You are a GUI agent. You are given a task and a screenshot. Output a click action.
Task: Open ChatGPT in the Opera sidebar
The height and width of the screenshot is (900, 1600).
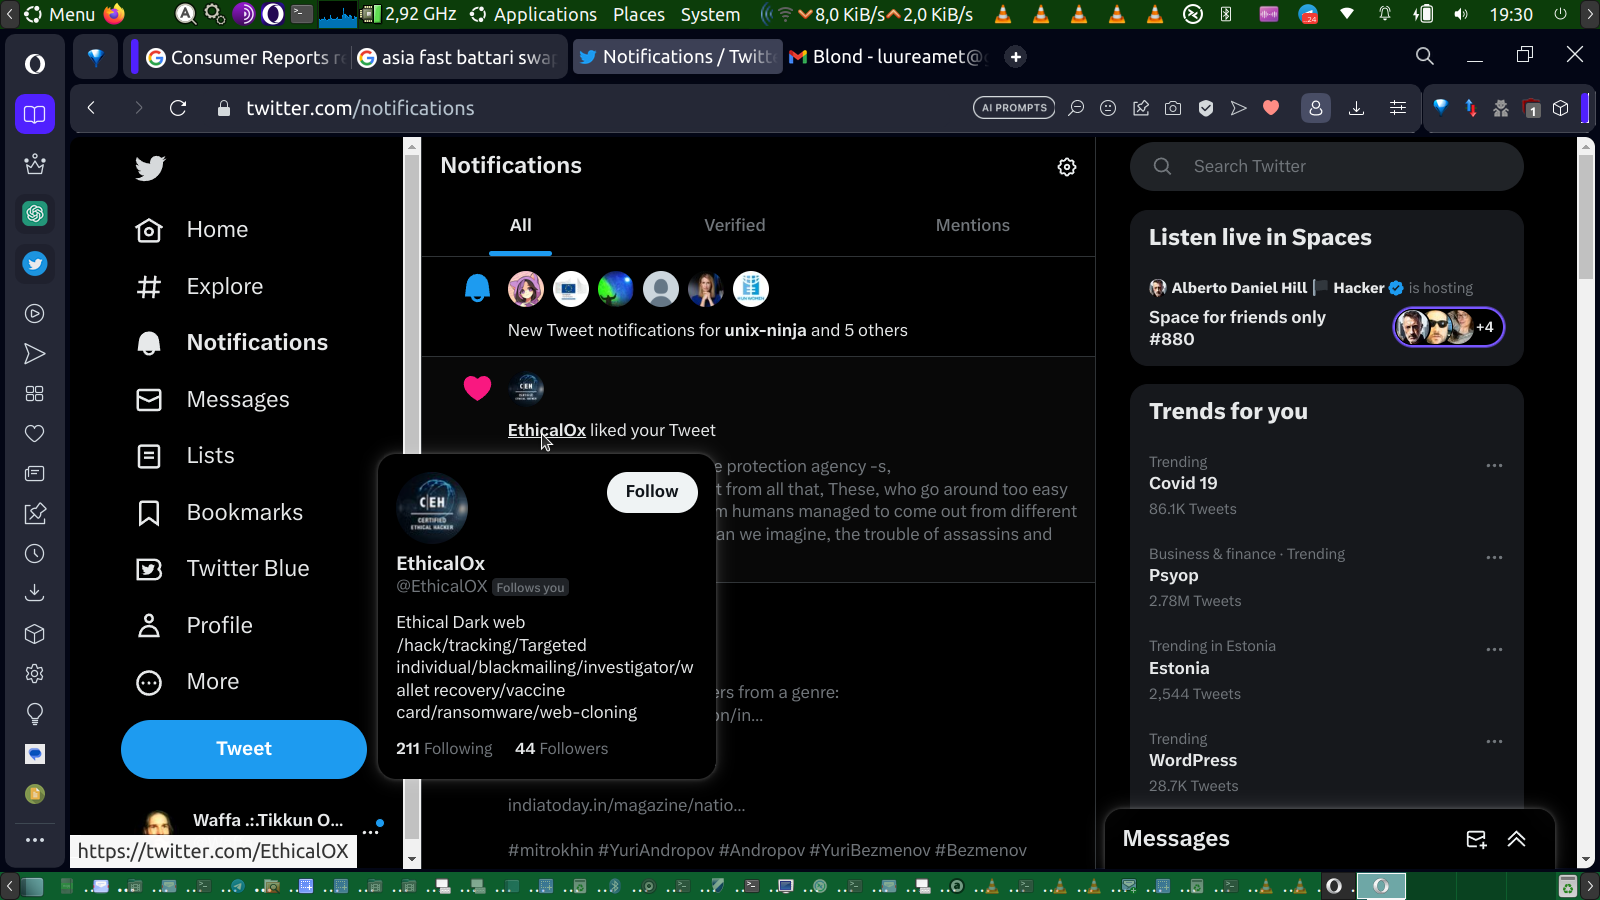[35, 213]
